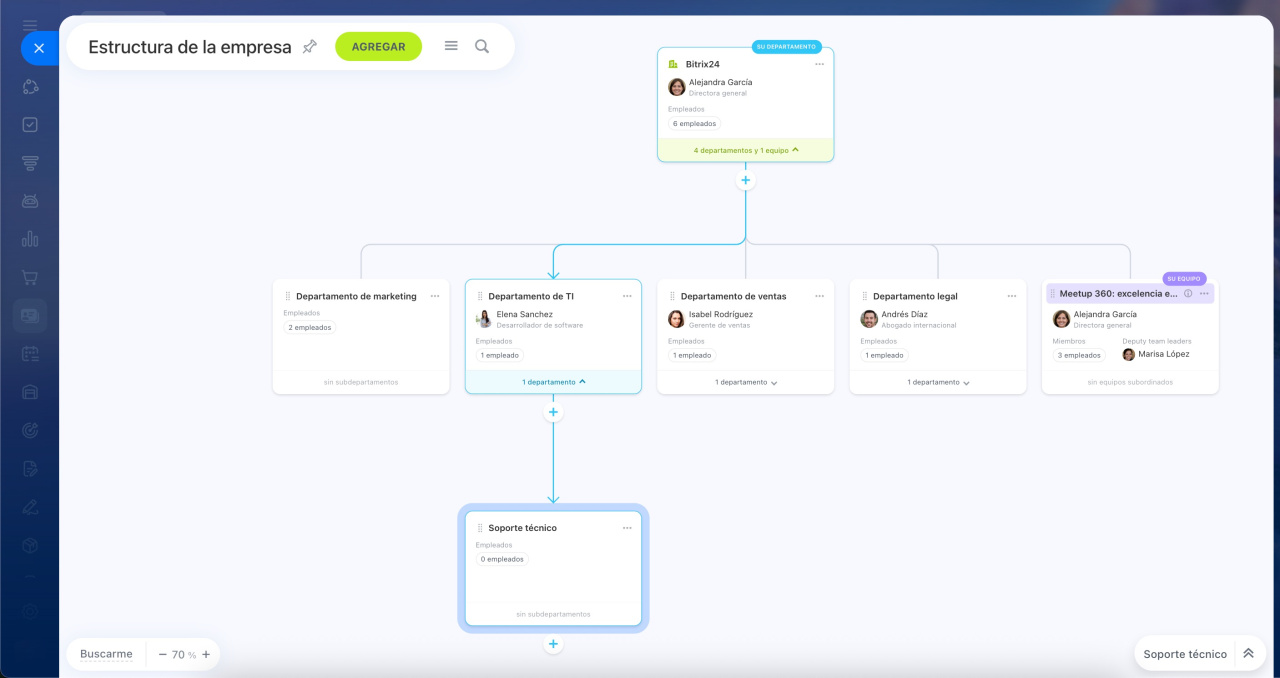The width and height of the screenshot is (1280, 678).
Task: Click the Isabel Rodríguez name
Action: [721, 314]
